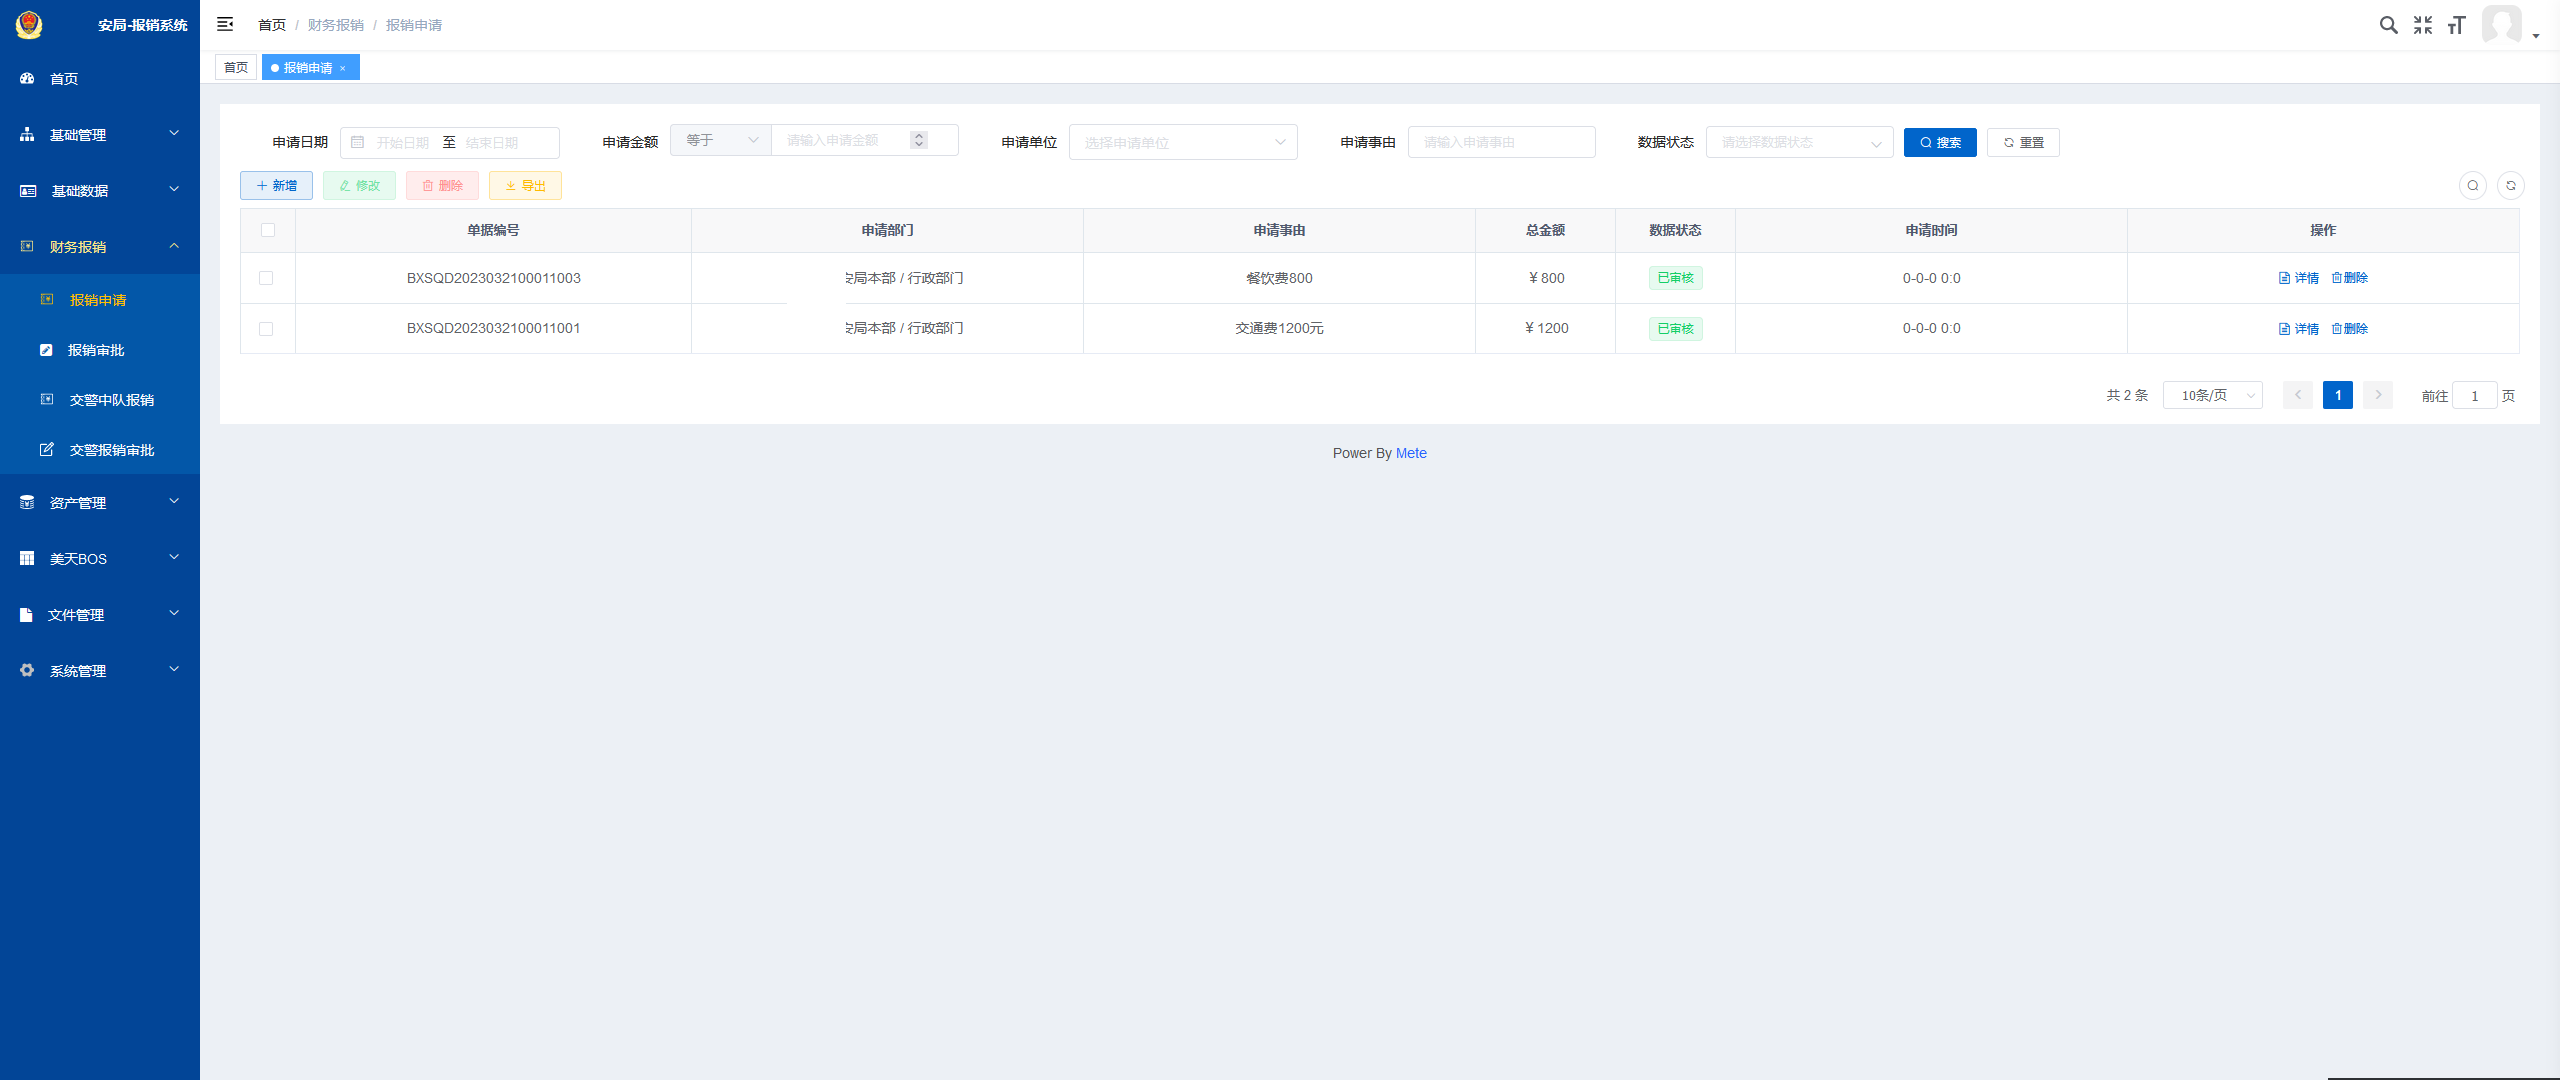Select 报销申请 submenu item
This screenshot has height=1080, width=2560.
100,299
